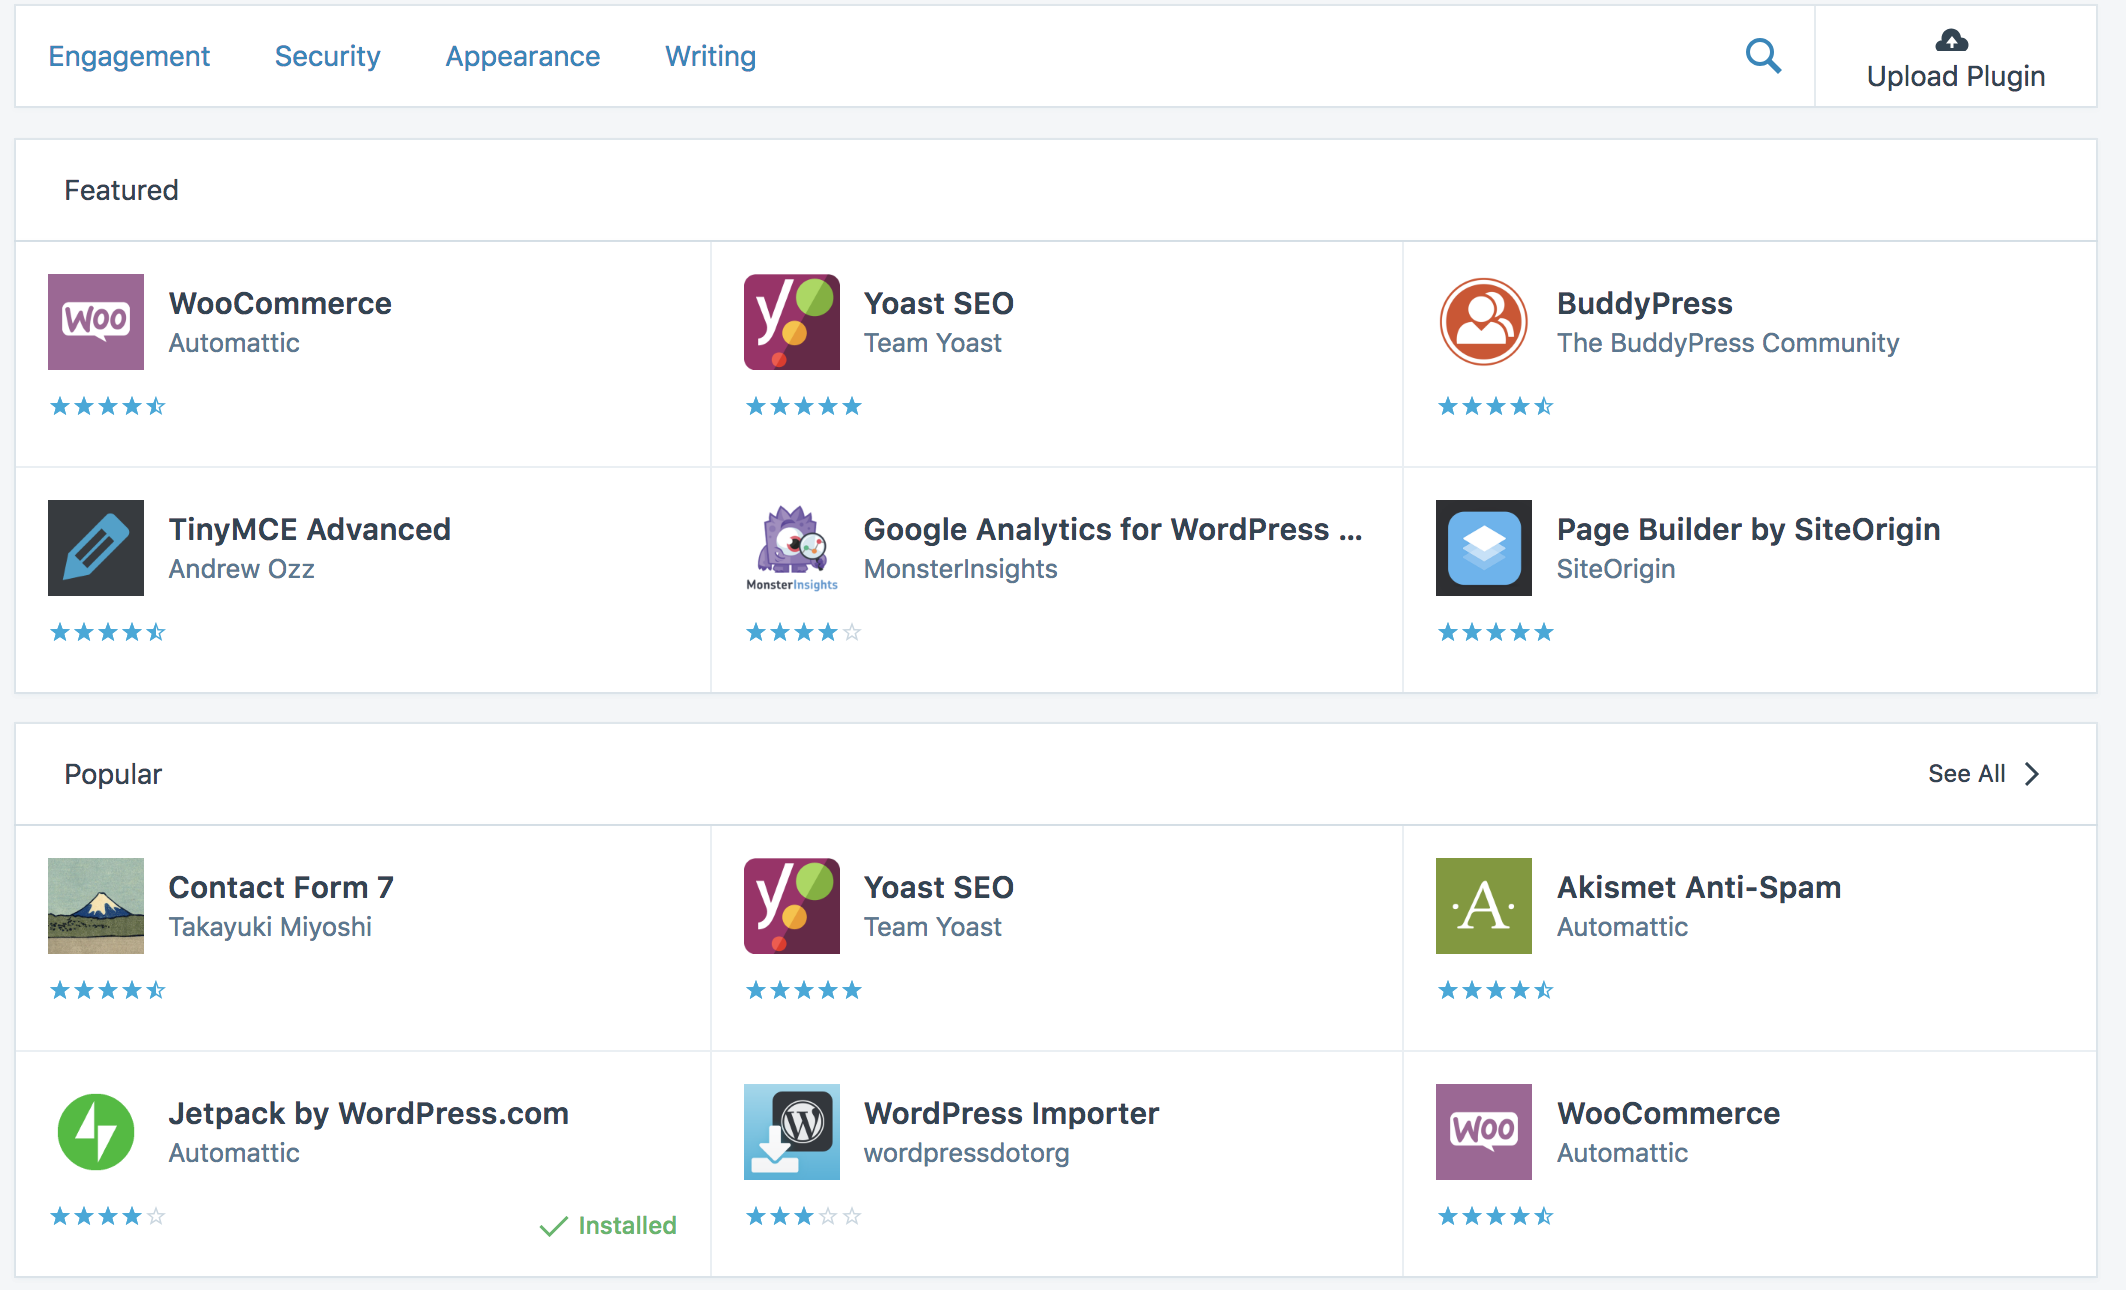The width and height of the screenshot is (2126, 1290).
Task: Click the Contact Form 7 mountain thumbnail
Action: coord(96,906)
